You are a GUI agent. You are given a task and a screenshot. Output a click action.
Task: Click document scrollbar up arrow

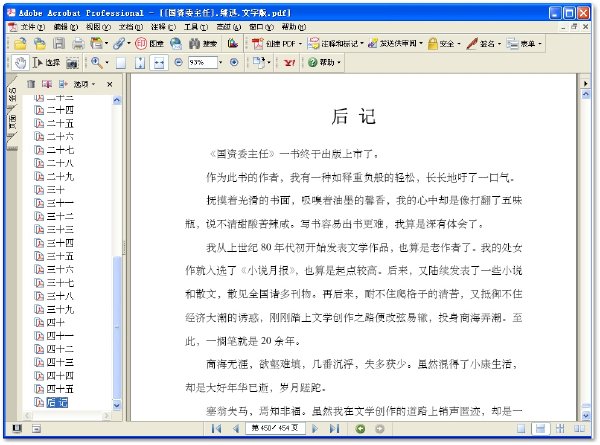(x=585, y=94)
